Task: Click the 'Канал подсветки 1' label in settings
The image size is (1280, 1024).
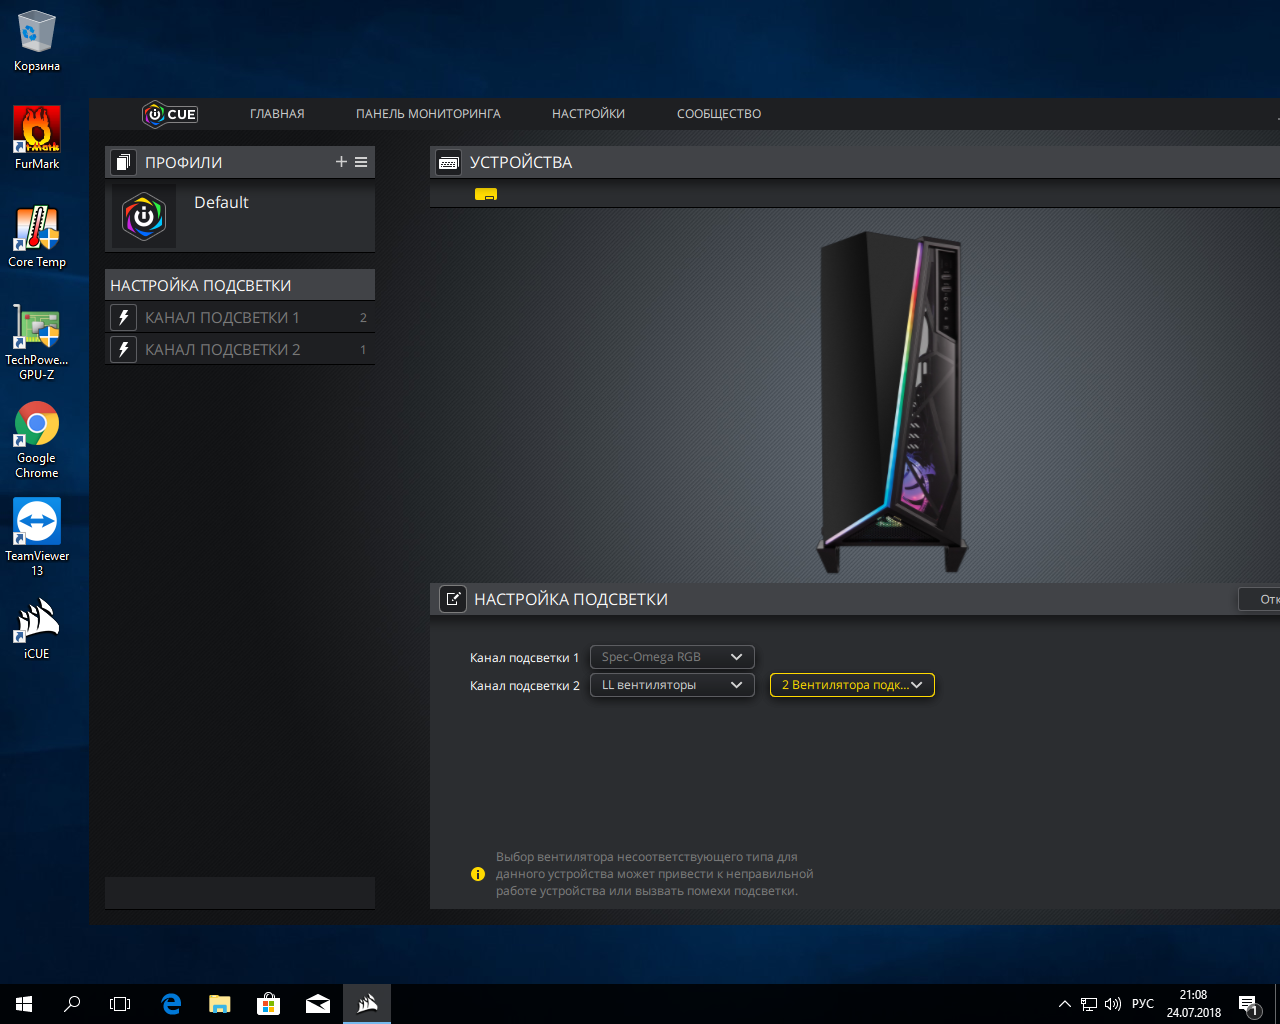Action: click(524, 658)
